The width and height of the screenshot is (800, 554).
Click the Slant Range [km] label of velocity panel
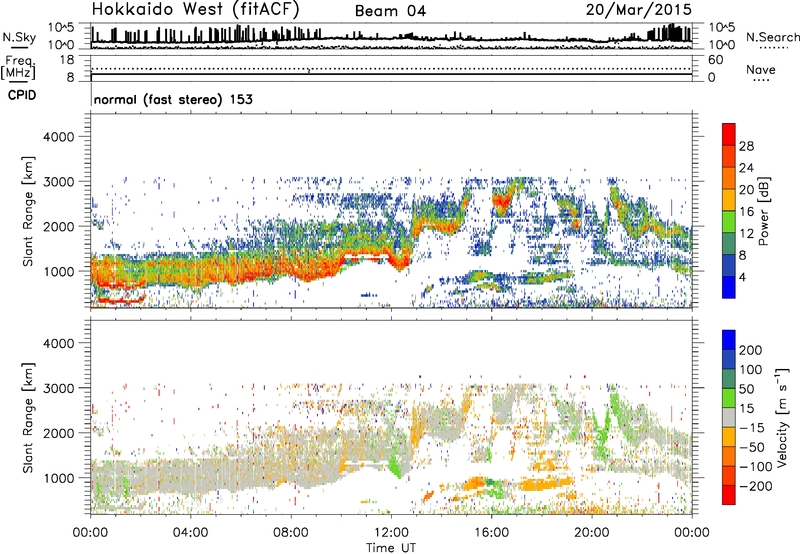point(28,417)
